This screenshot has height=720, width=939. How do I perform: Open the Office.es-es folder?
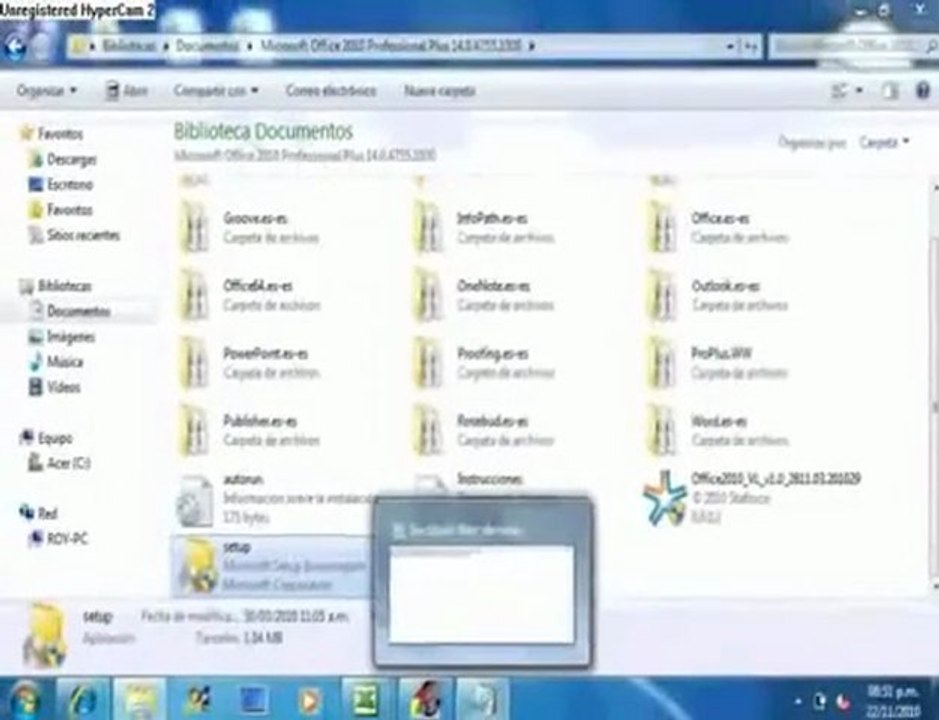(717, 228)
